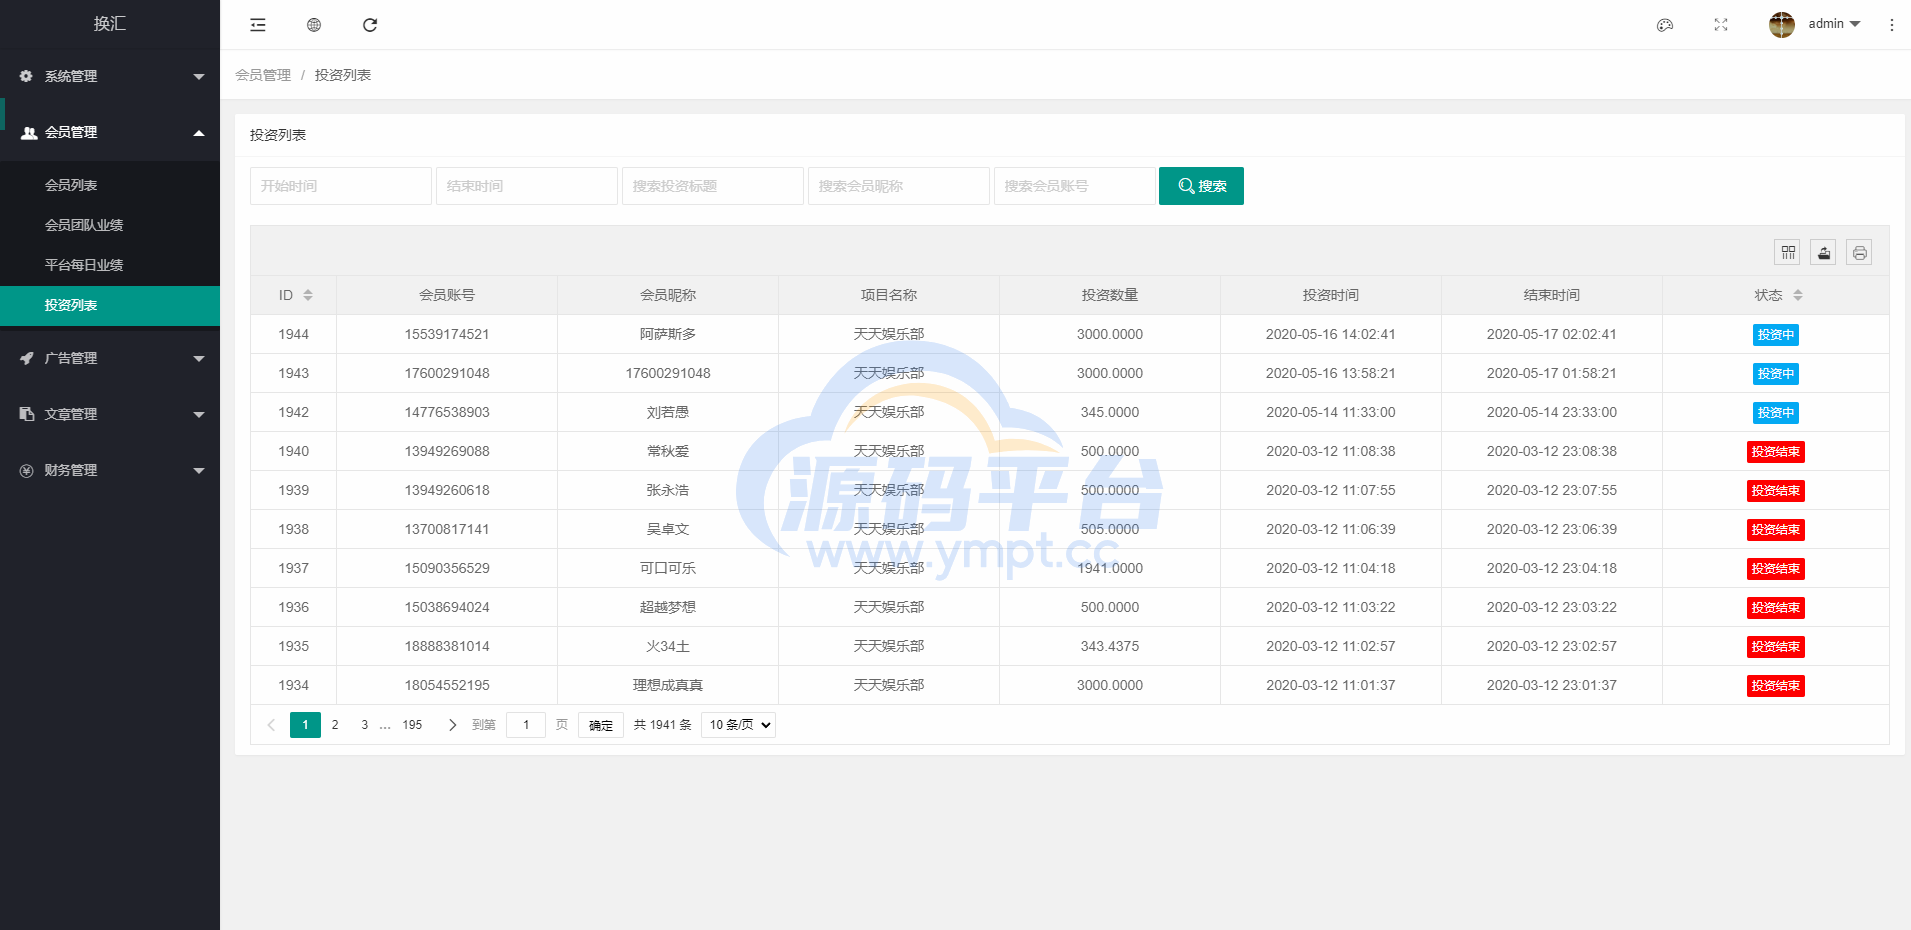Open the theme palette icon
Image resolution: width=1911 pixels, height=930 pixels.
click(x=1665, y=25)
